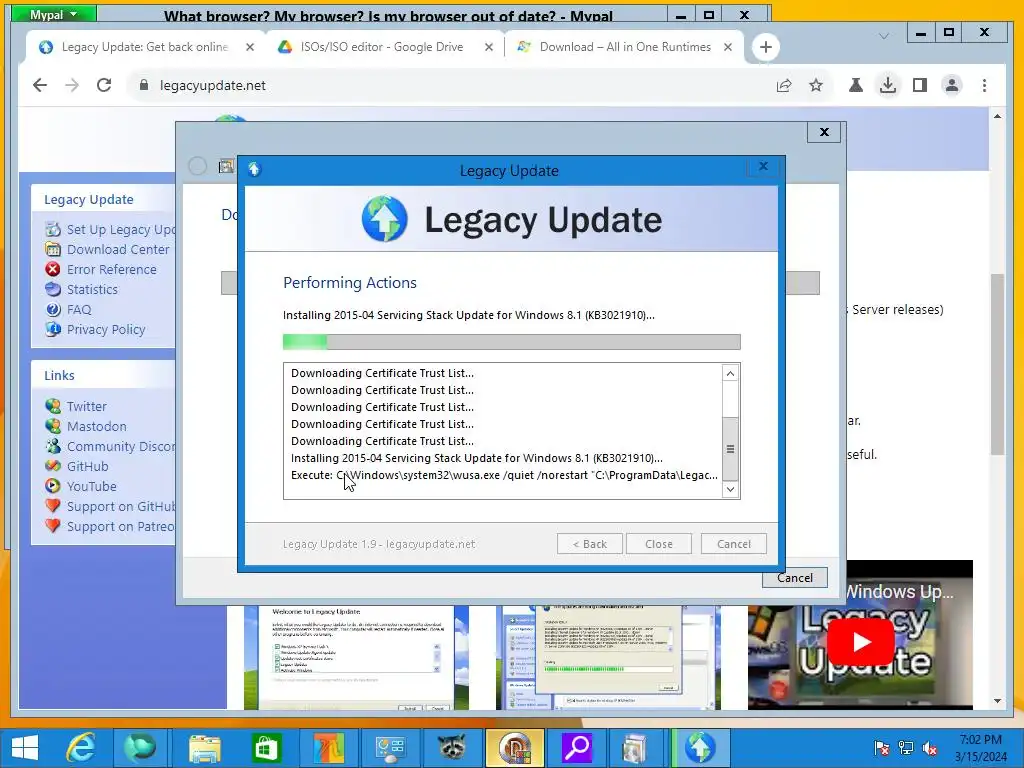Close the All in One Runtimes tab

point(728,47)
